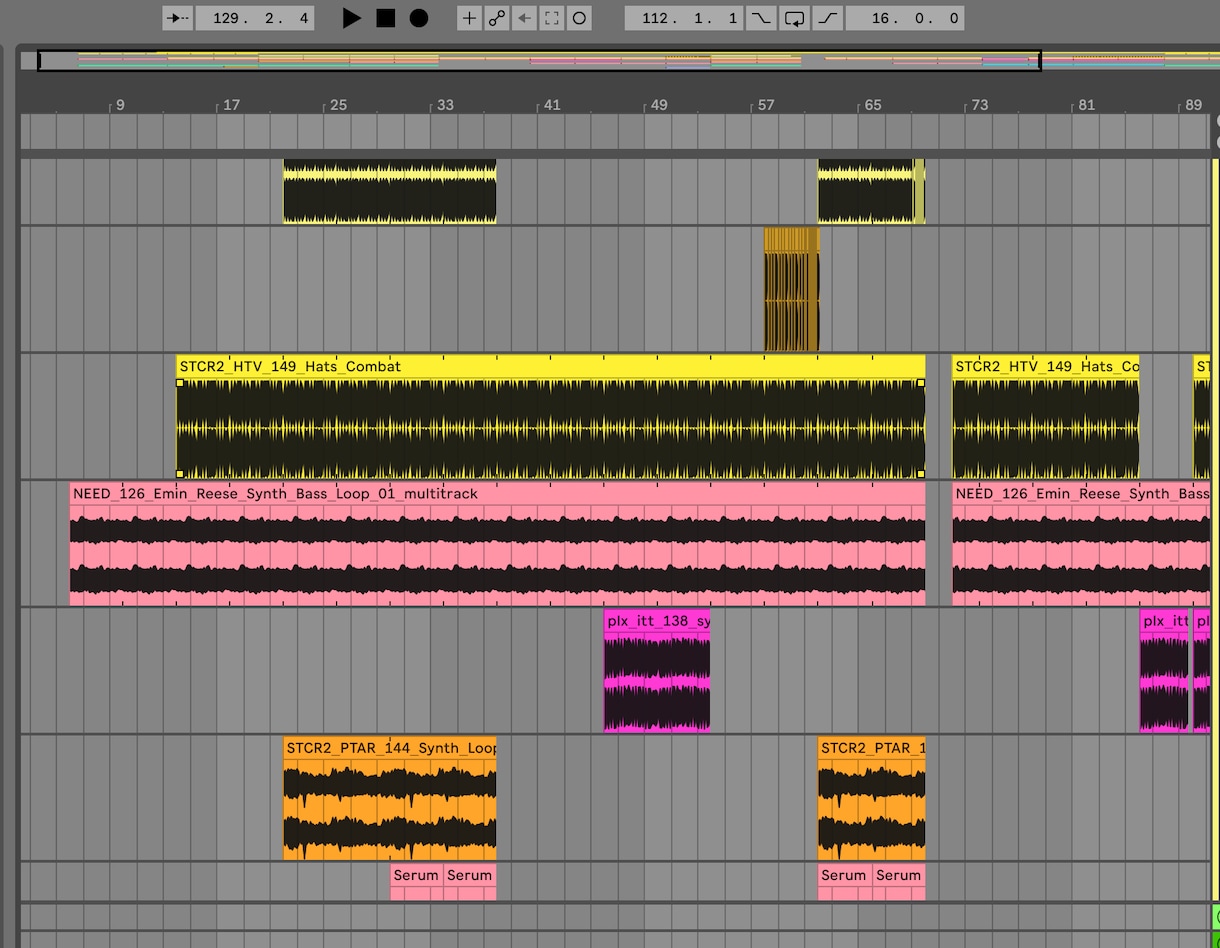Toggle the Automation Arm button
Viewport: 1220px width, 948px height.
coord(497,18)
